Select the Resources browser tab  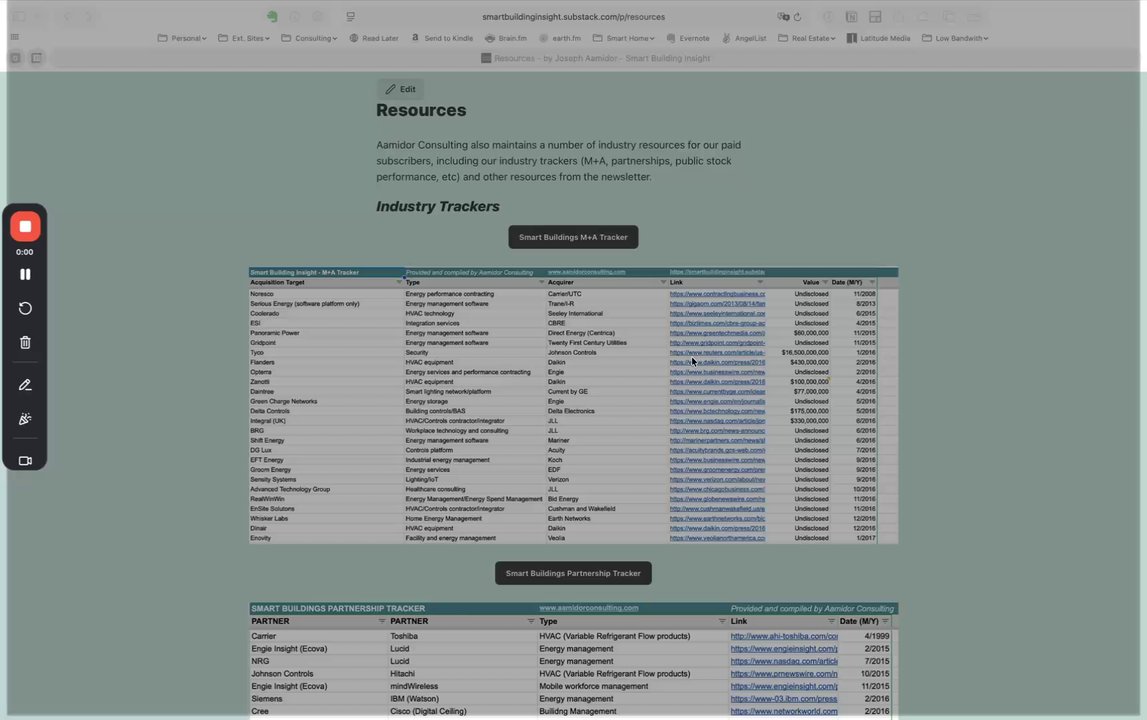(x=595, y=58)
